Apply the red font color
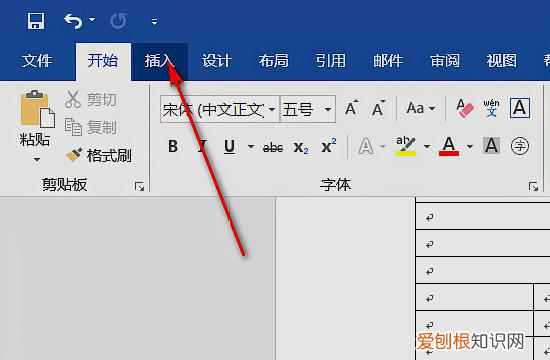Image resolution: width=550 pixels, height=360 pixels. (x=449, y=146)
